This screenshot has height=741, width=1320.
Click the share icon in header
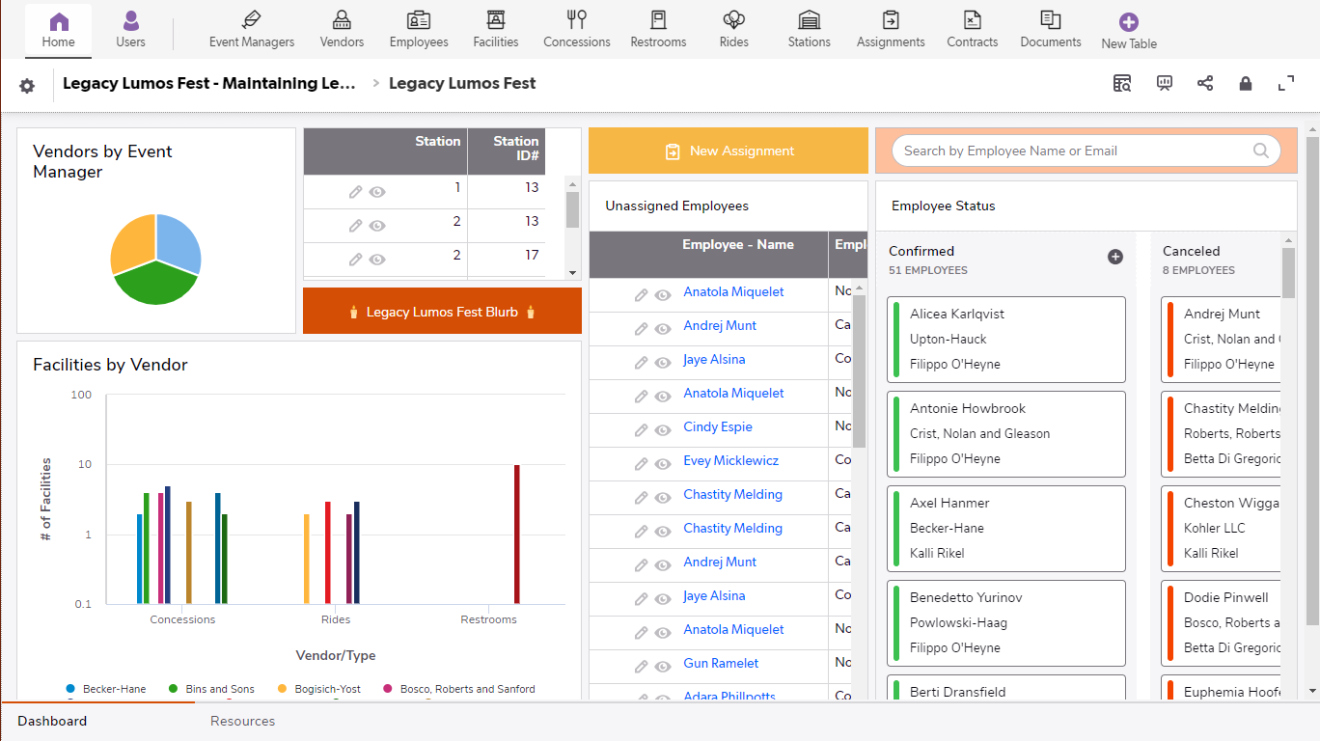(1205, 84)
